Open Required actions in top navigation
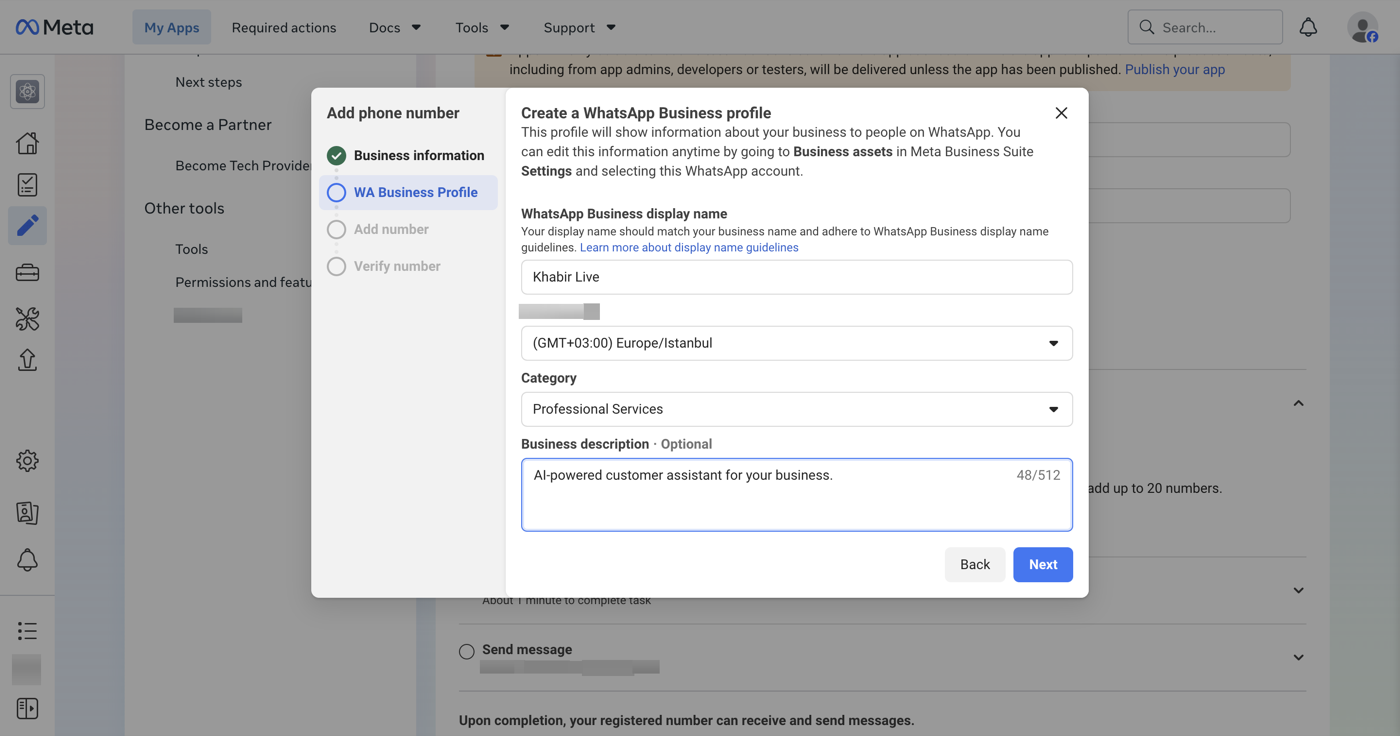Viewport: 1400px width, 736px height. coord(284,27)
